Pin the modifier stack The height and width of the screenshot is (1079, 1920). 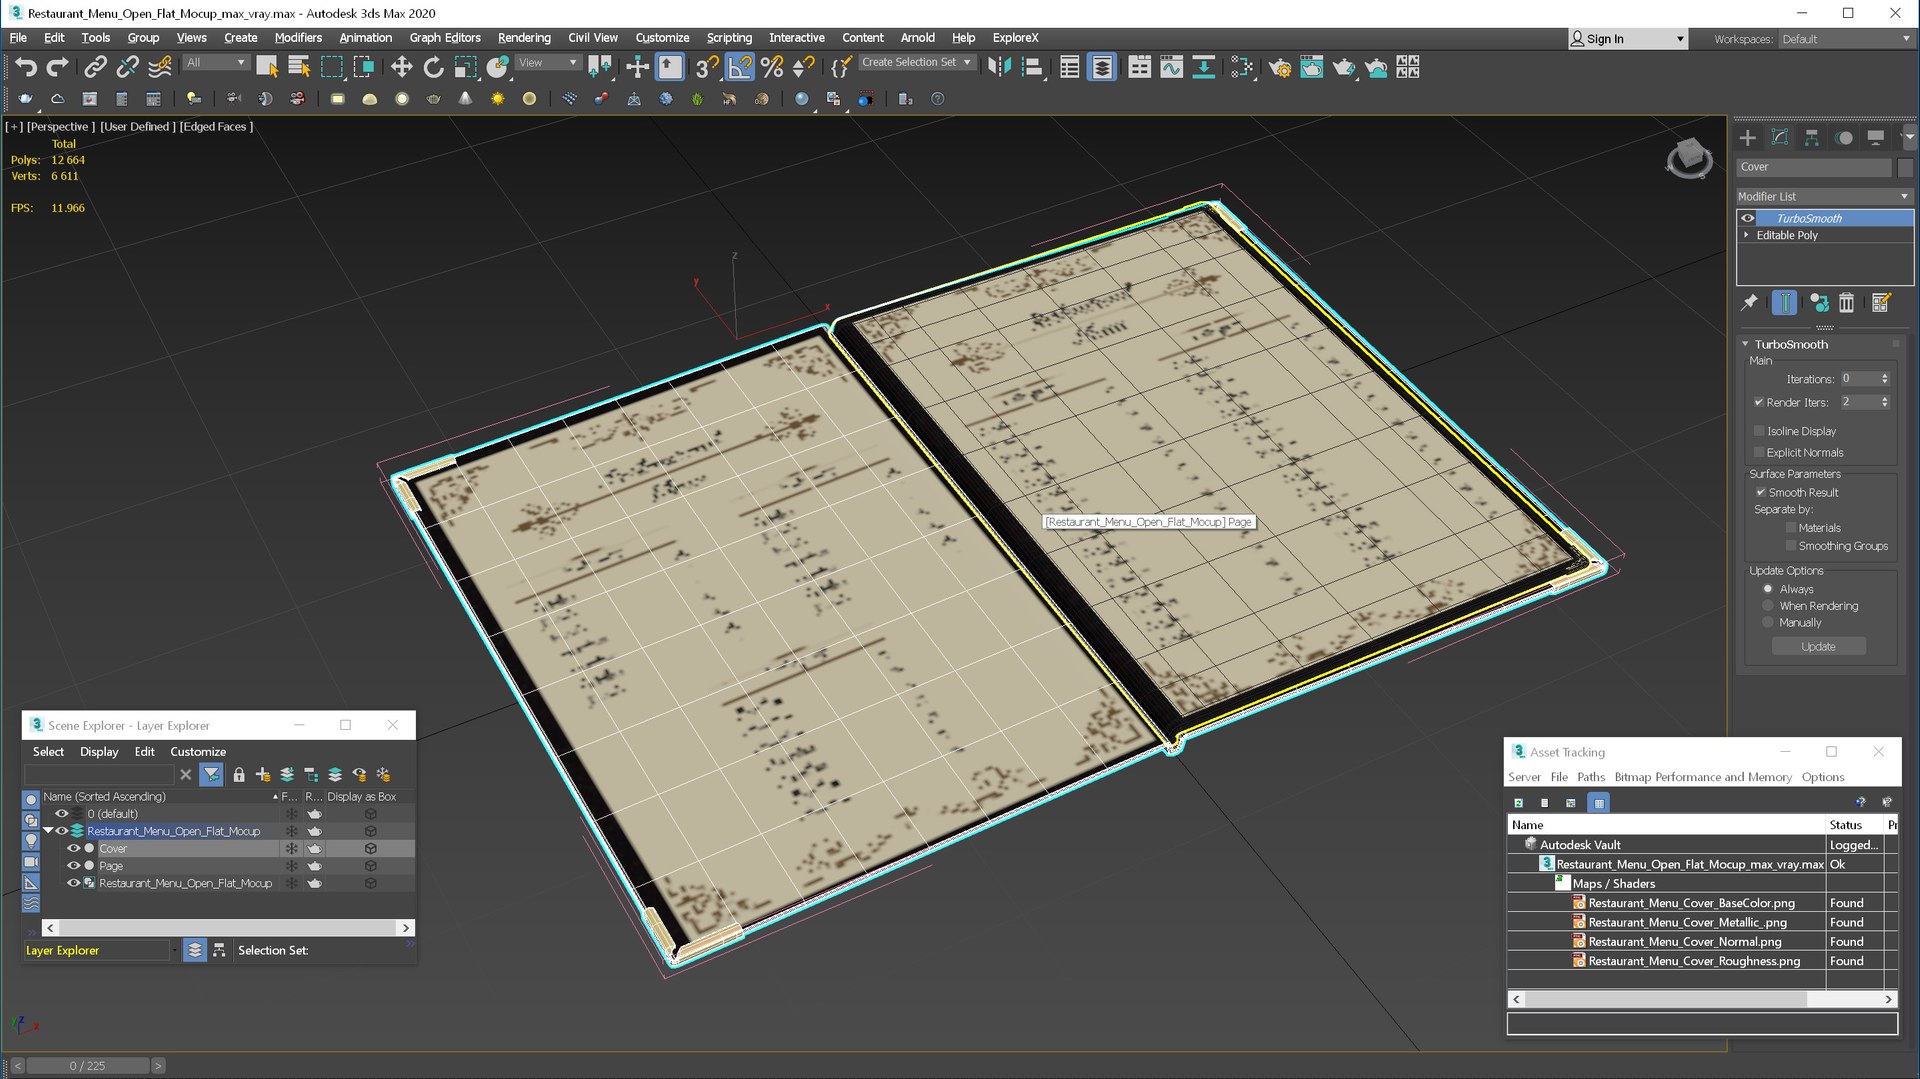(1749, 303)
